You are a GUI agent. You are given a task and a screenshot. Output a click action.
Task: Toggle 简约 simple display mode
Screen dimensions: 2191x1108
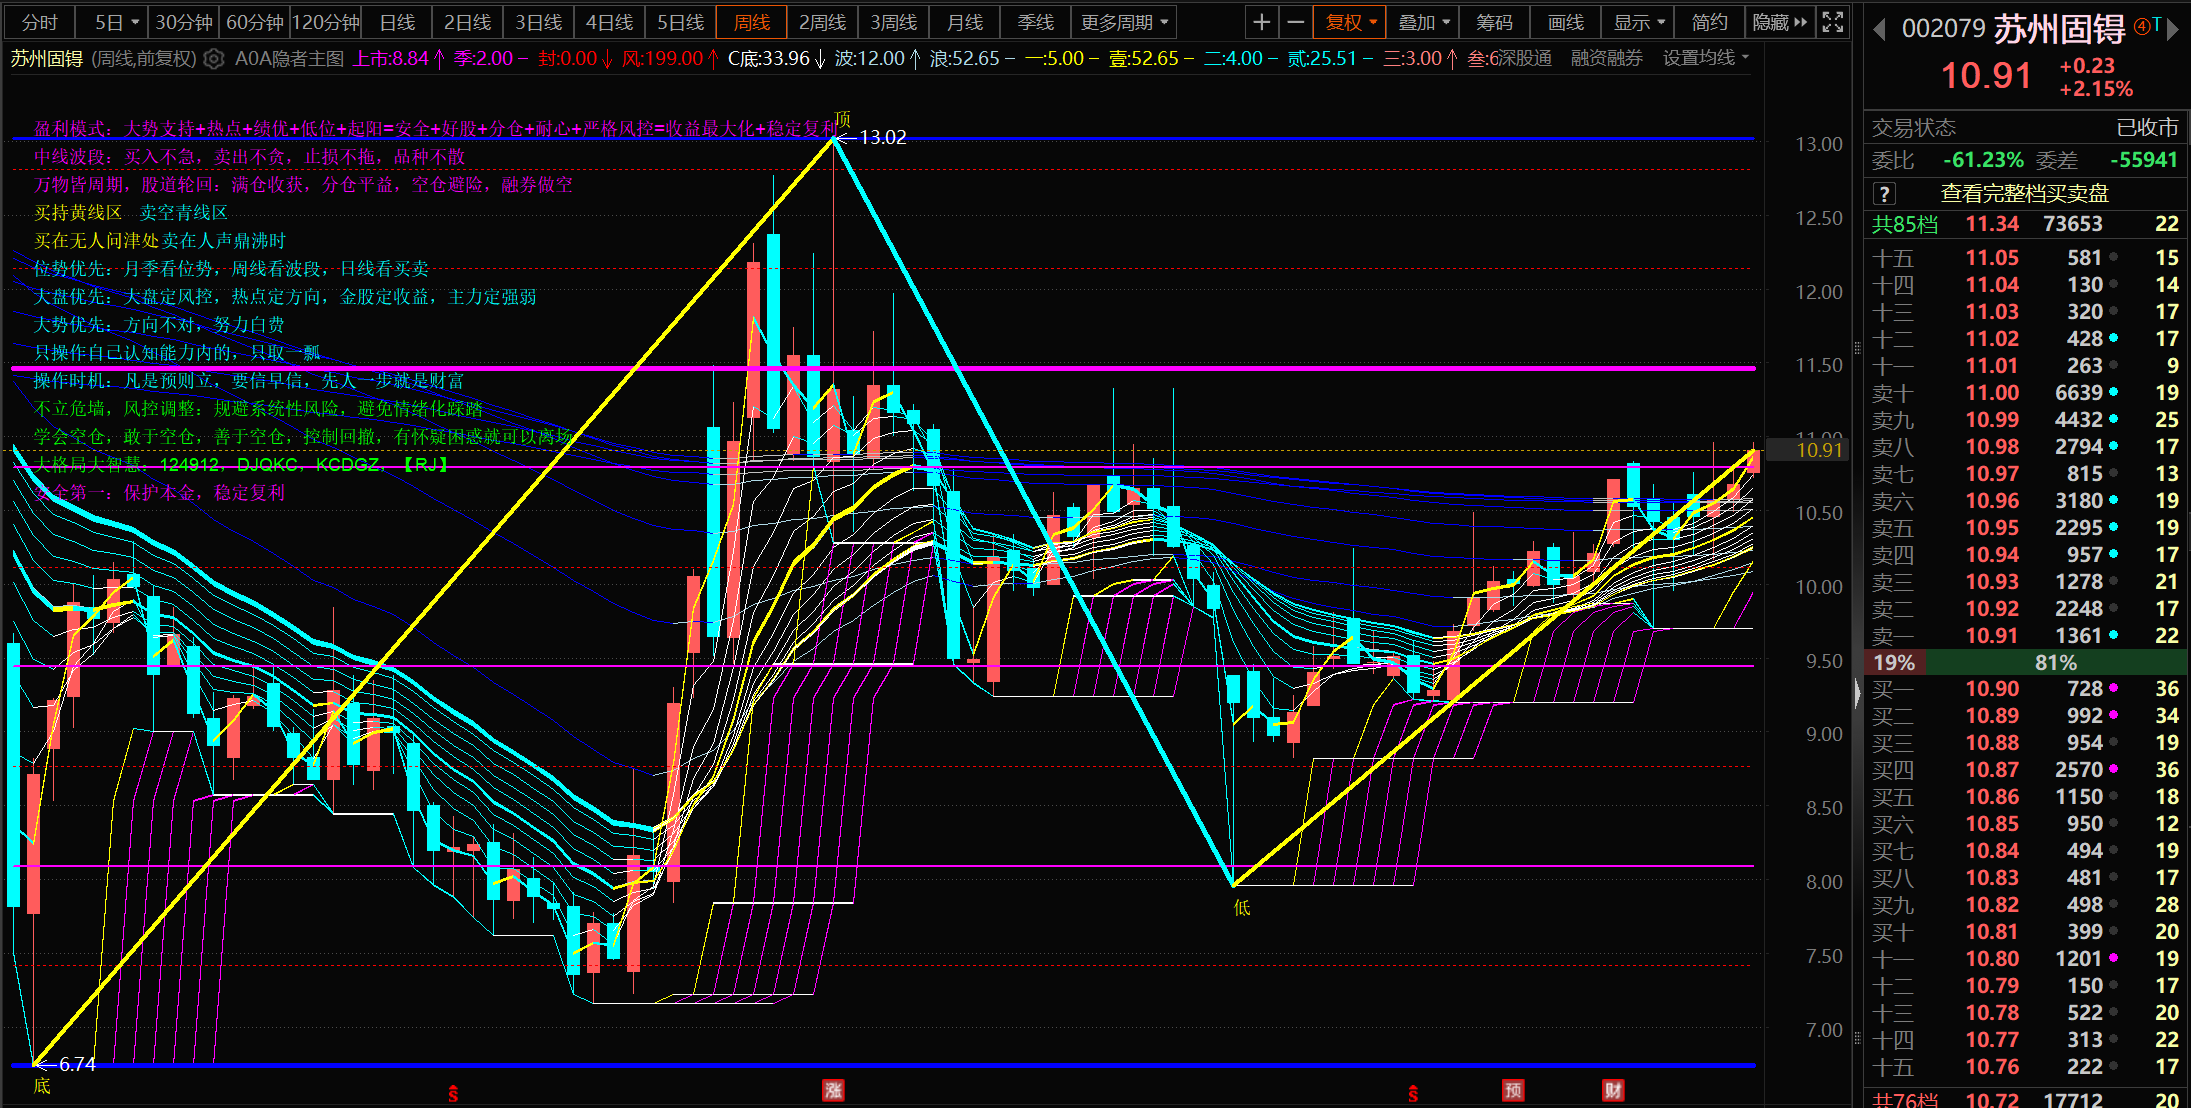1709,22
